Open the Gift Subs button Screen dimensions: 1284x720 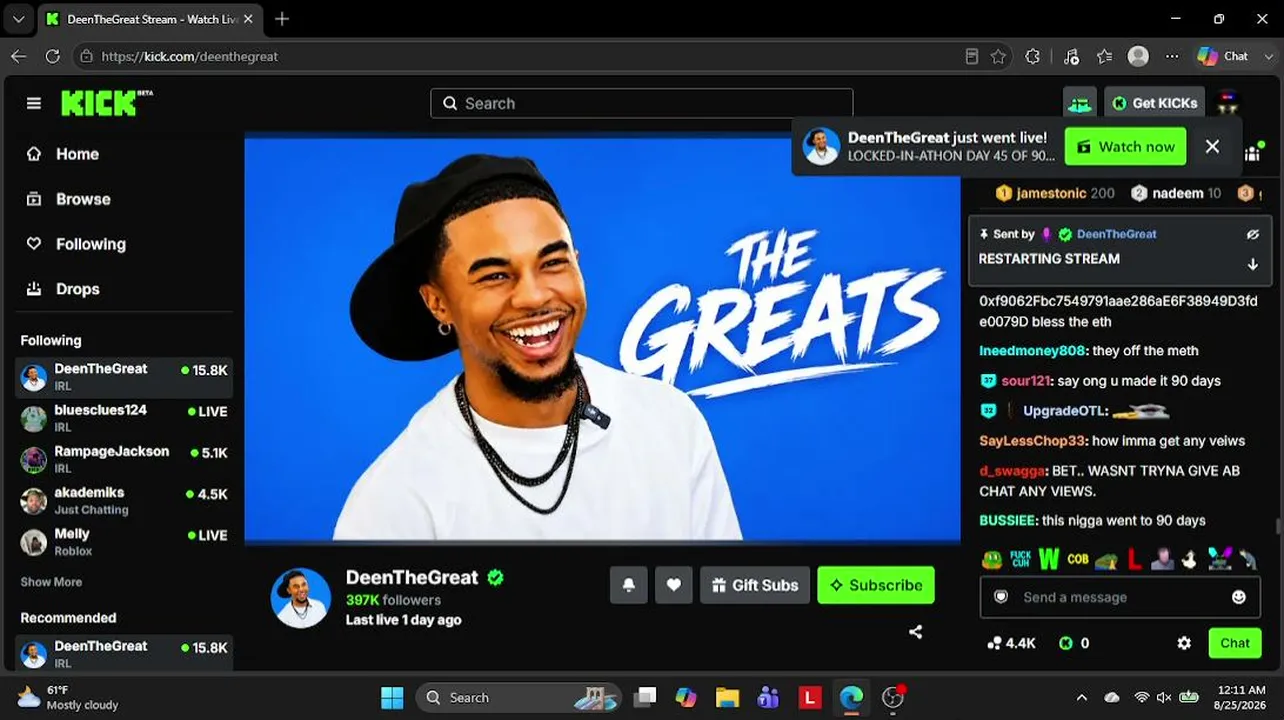[x=755, y=585]
